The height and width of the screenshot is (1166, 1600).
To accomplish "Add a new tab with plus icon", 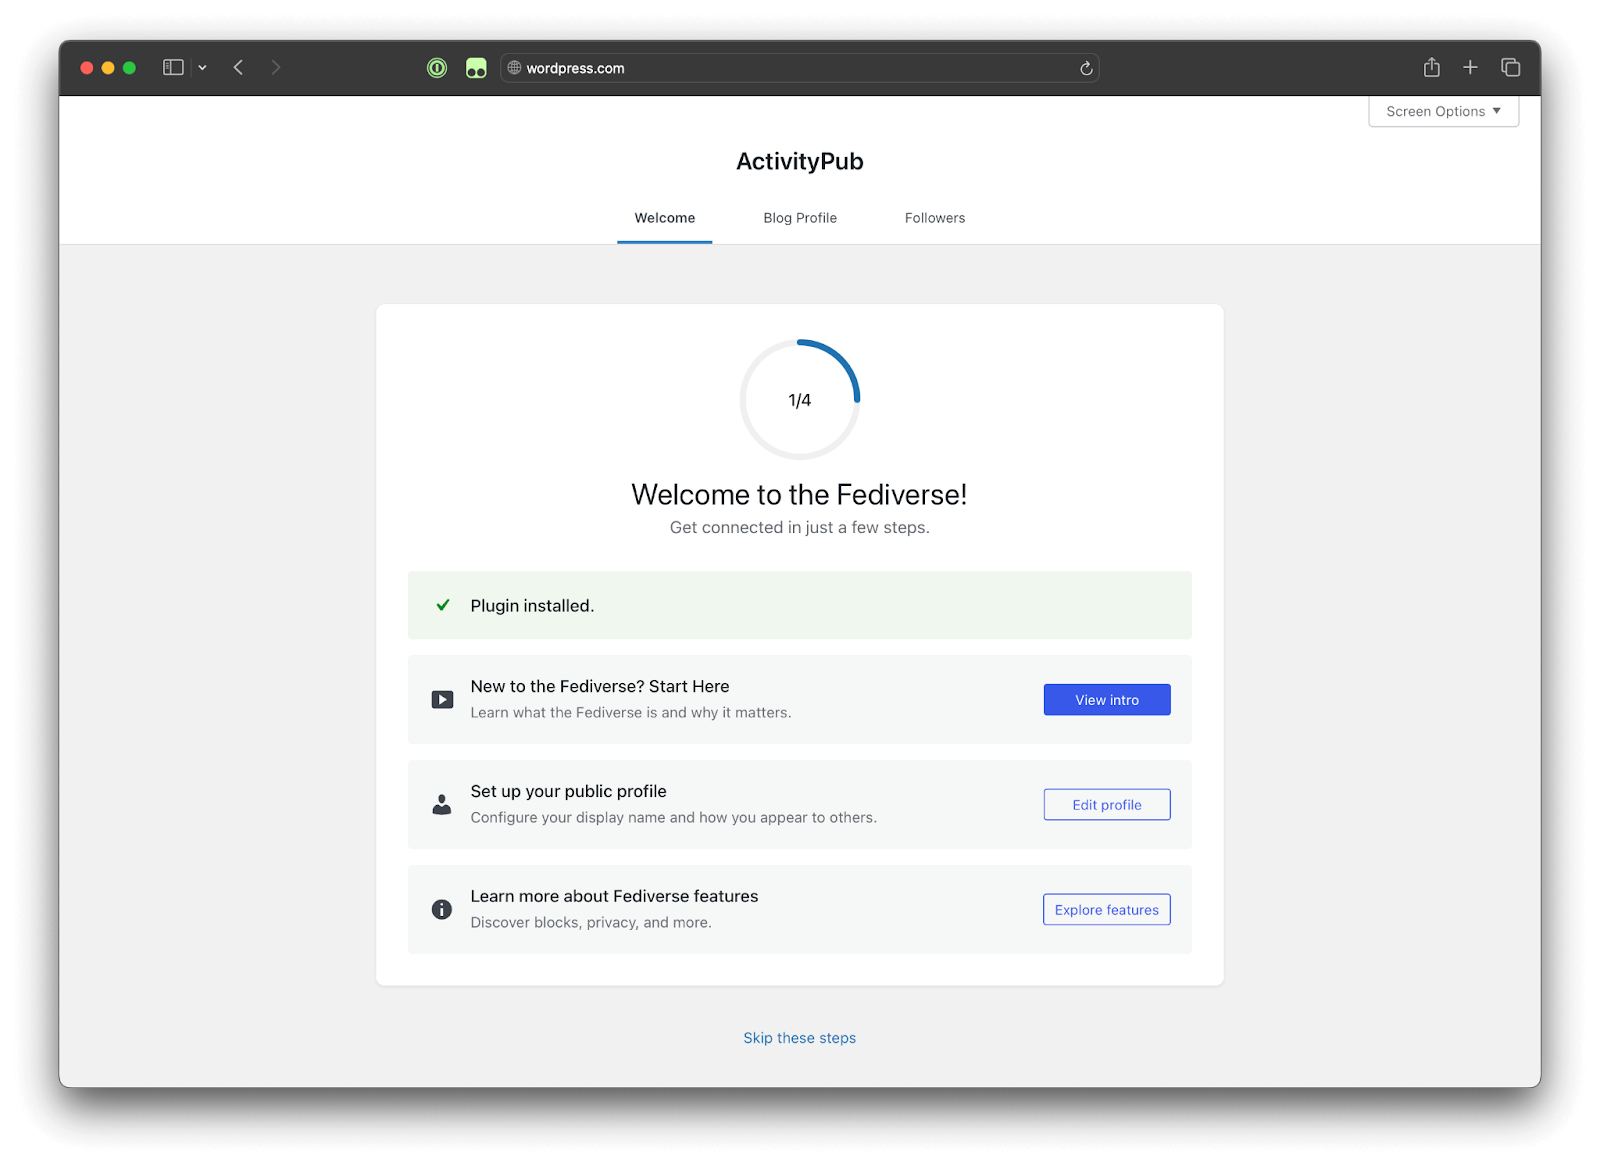I will [x=1470, y=67].
